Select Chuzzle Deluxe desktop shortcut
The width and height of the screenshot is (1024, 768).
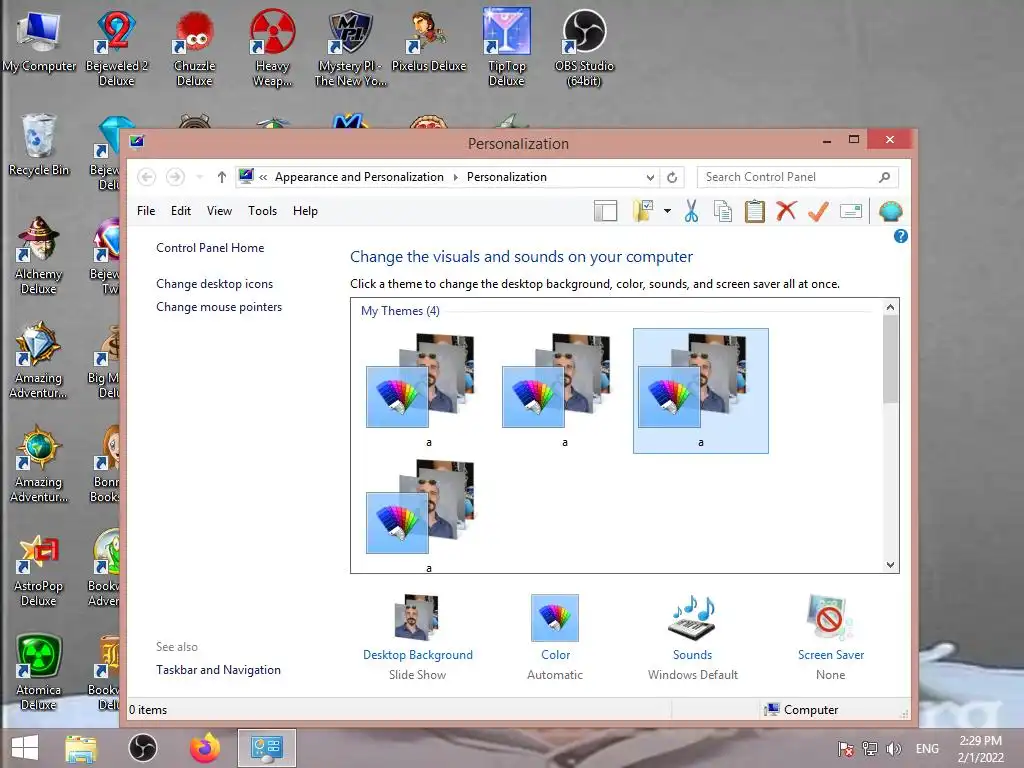coord(194,47)
